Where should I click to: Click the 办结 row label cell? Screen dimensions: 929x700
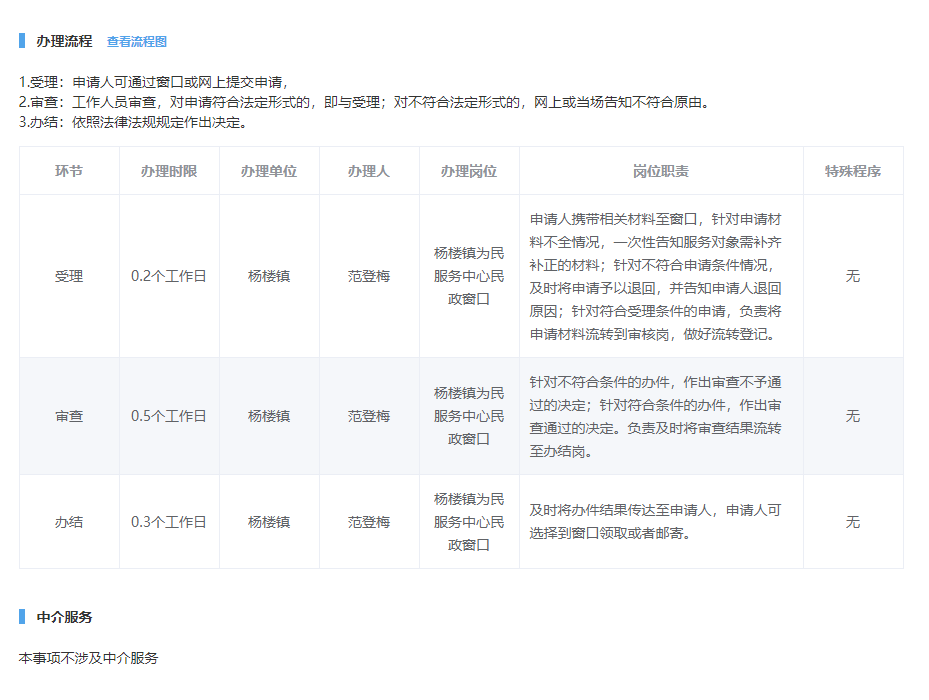click(69, 522)
